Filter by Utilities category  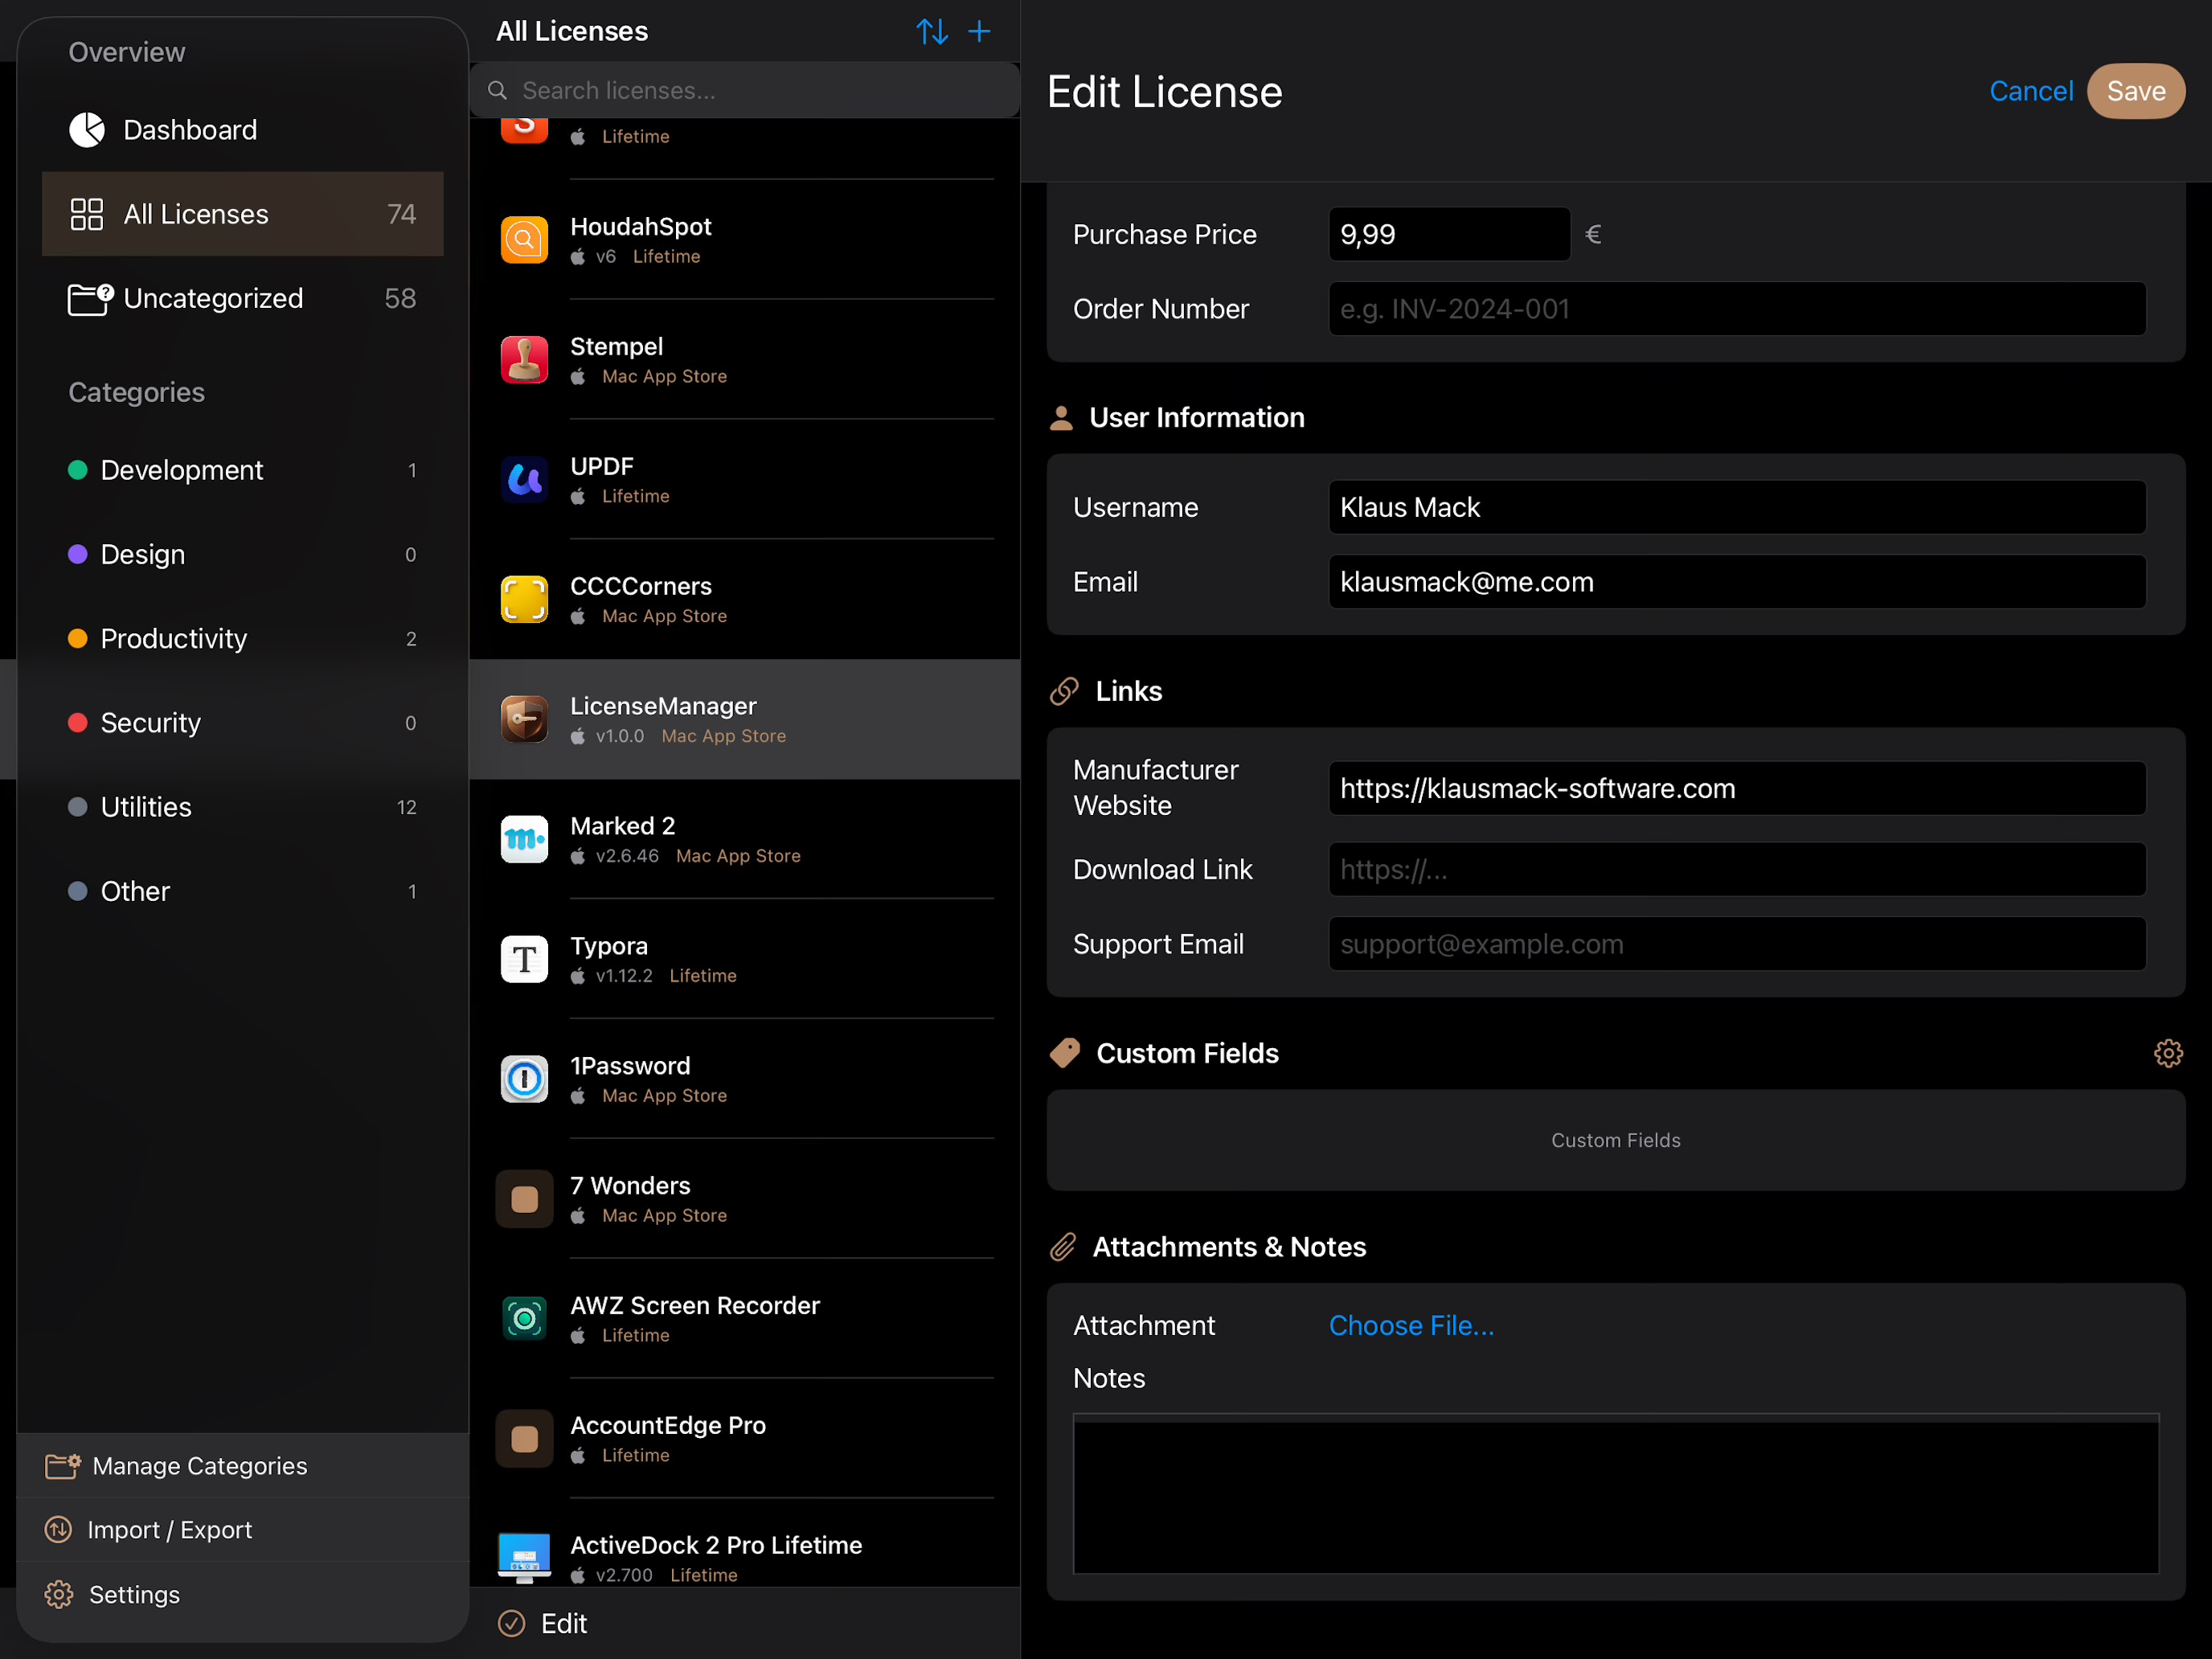pyautogui.click(x=243, y=807)
